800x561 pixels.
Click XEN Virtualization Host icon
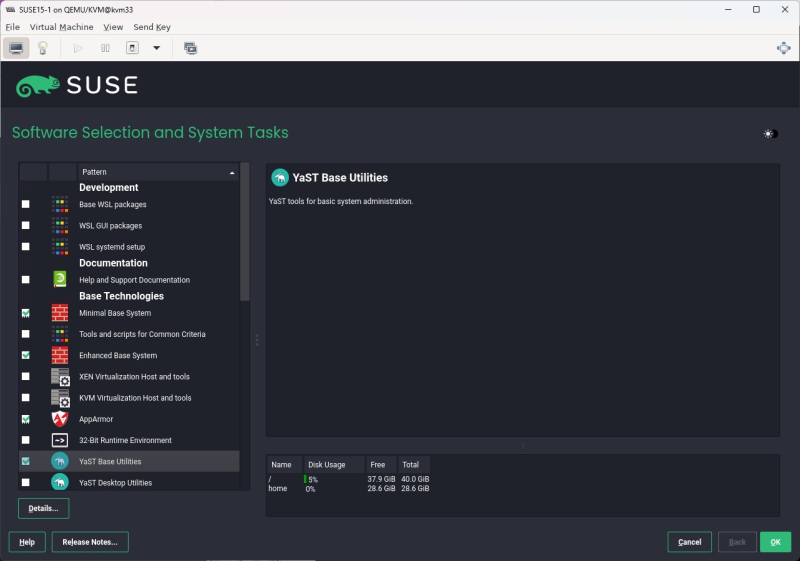pos(60,376)
